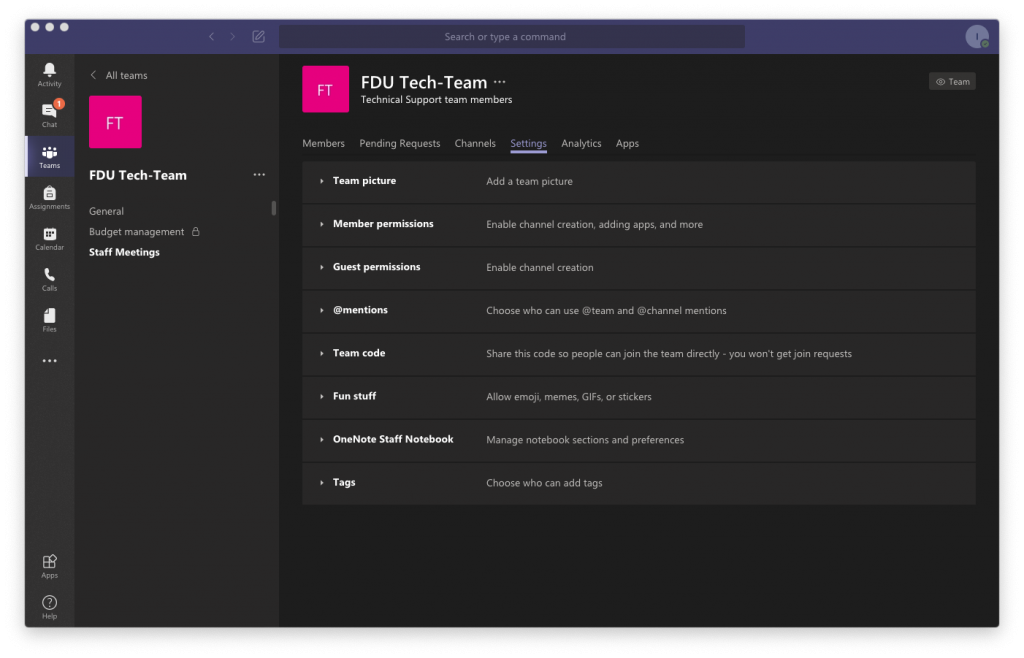Viewport: 1024px width, 658px height.
Task: Click 'Choose who can add tags' text
Action: (x=544, y=483)
